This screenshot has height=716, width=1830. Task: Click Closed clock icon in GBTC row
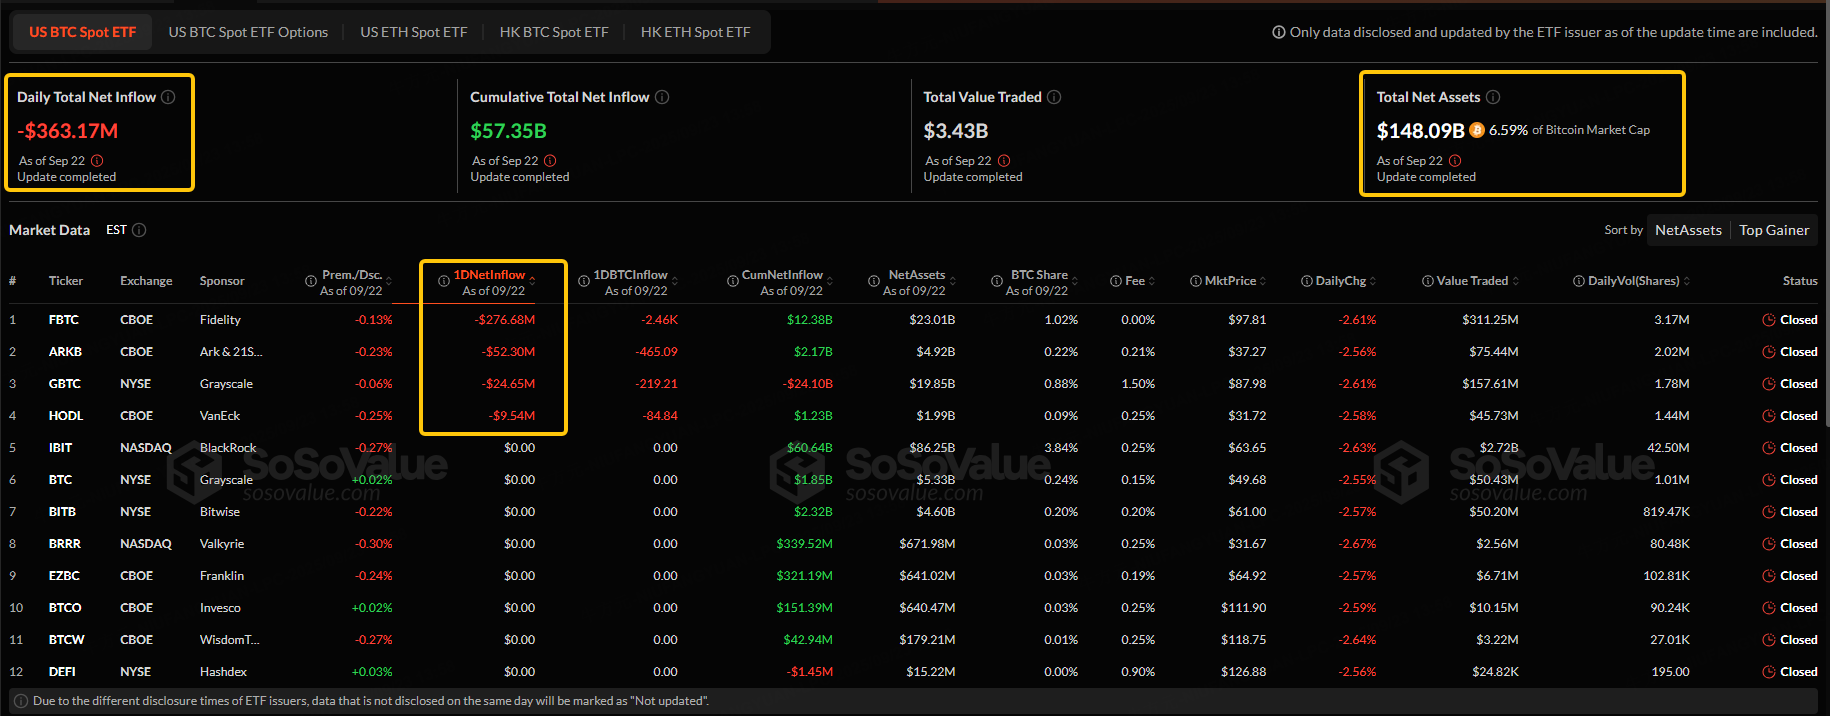(1769, 384)
